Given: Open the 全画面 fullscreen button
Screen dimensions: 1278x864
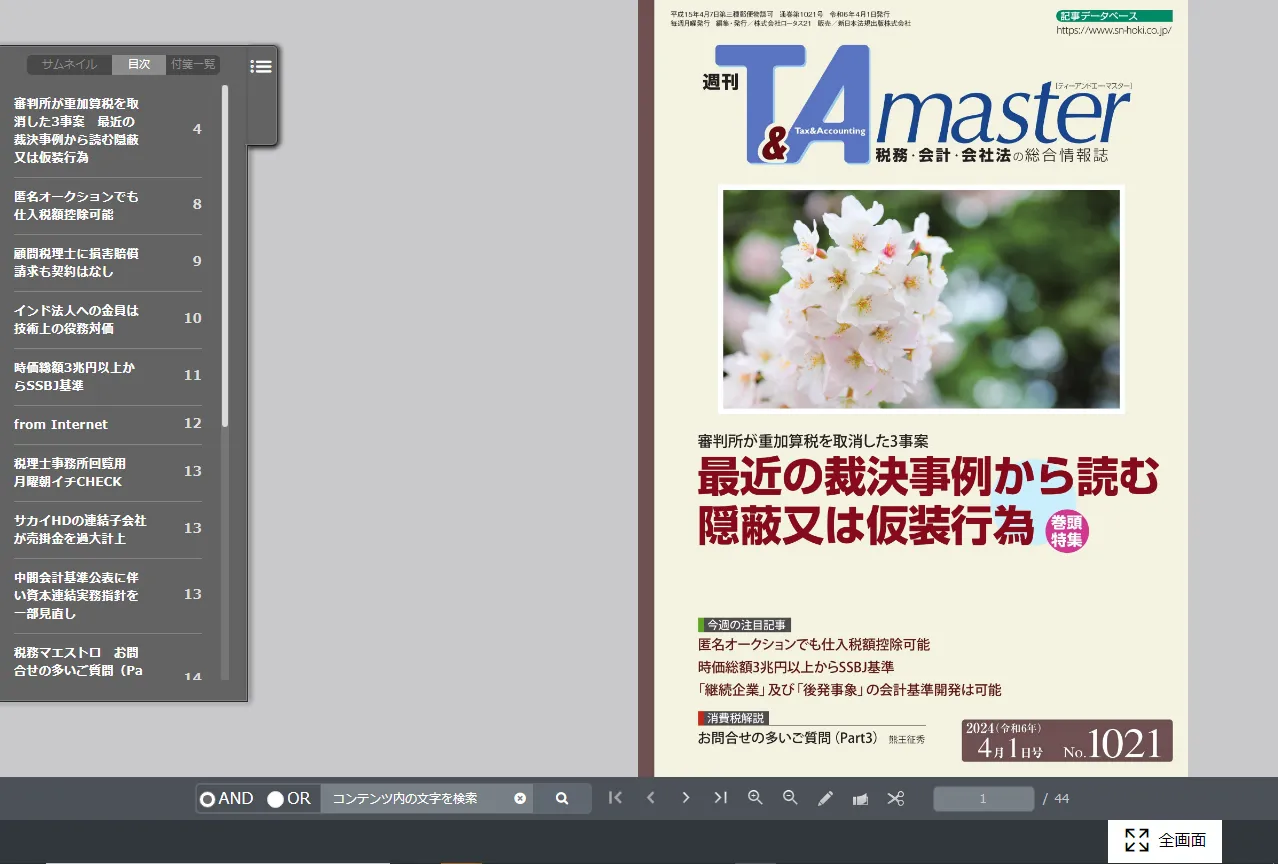Looking at the screenshot, I should point(1164,840).
